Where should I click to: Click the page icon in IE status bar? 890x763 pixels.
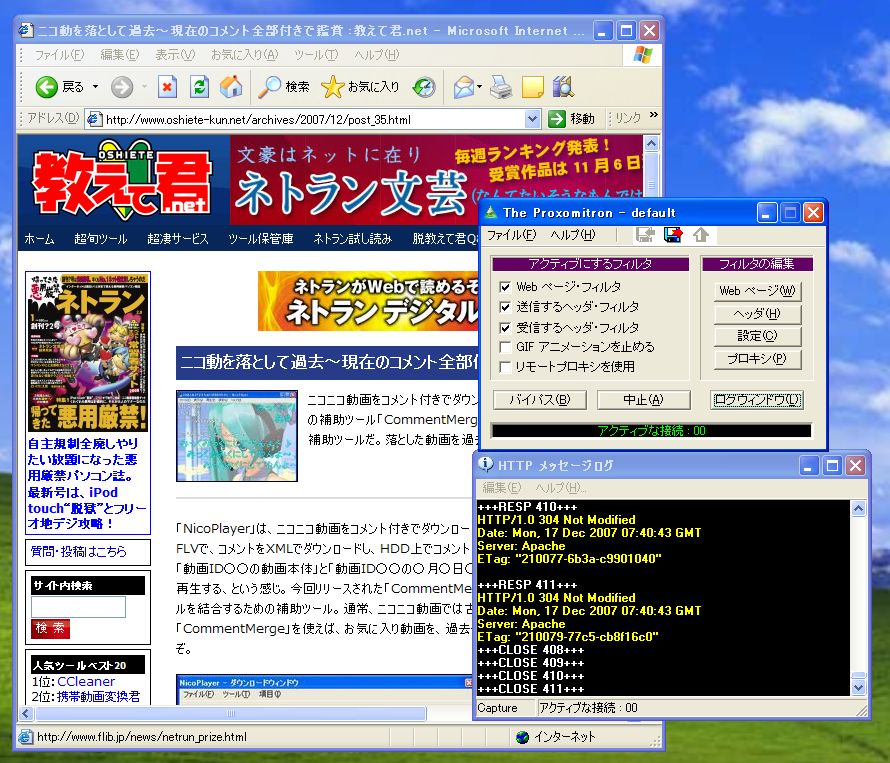coord(26,737)
